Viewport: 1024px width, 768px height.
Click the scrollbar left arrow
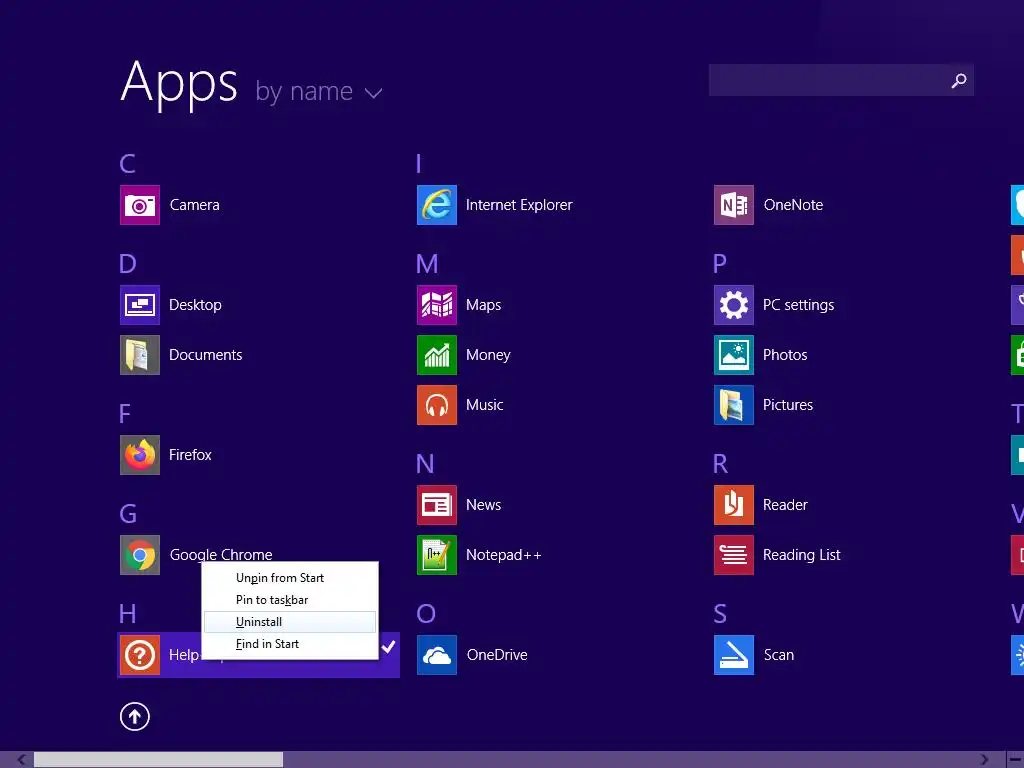coord(22,760)
